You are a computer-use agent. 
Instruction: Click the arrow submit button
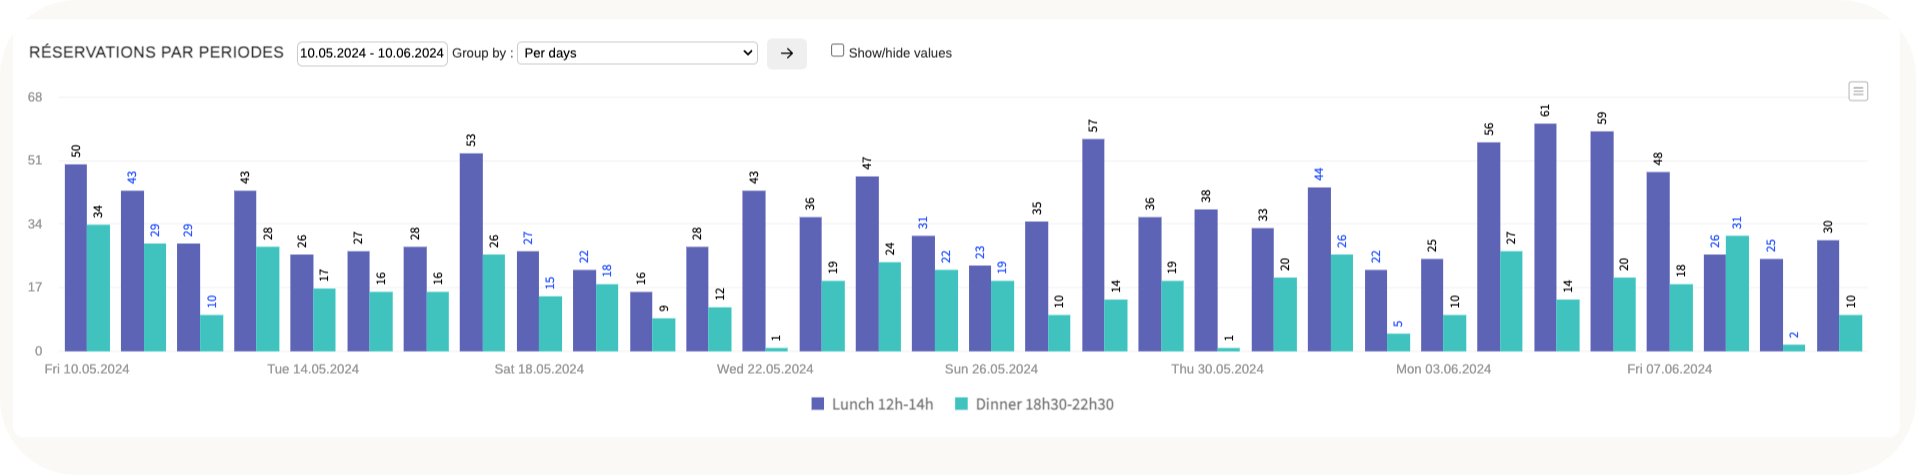click(x=787, y=53)
